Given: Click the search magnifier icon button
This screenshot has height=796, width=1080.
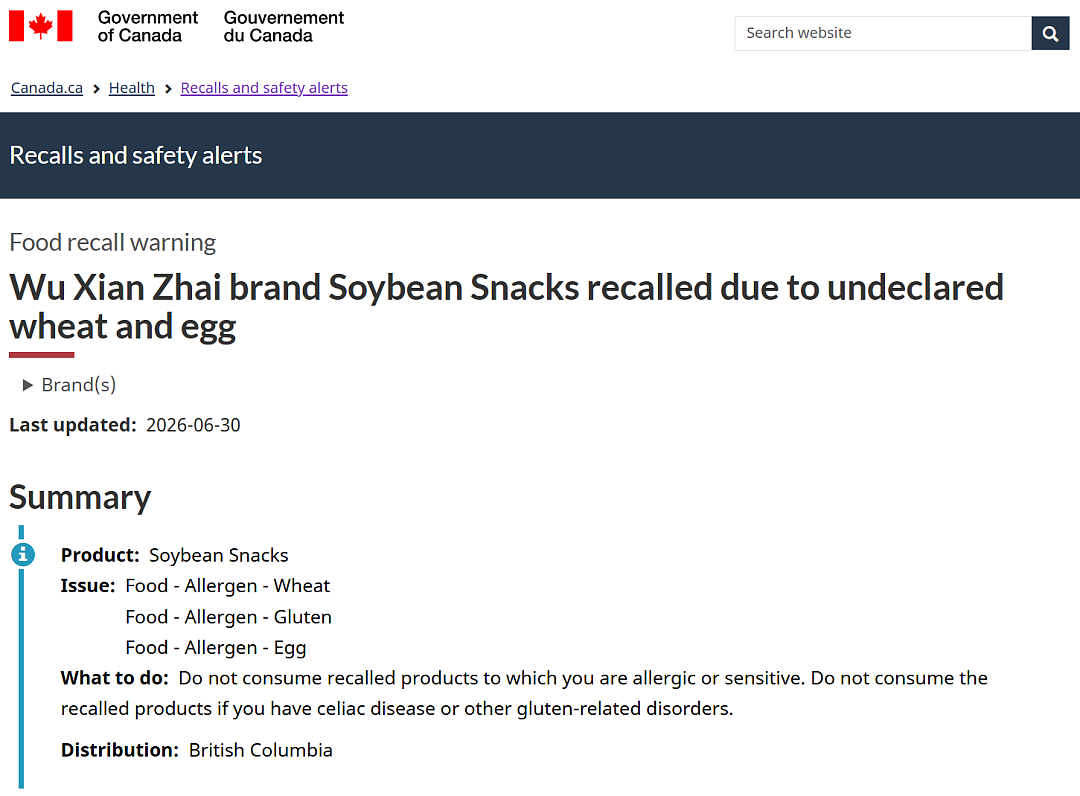Looking at the screenshot, I should click(x=1050, y=33).
